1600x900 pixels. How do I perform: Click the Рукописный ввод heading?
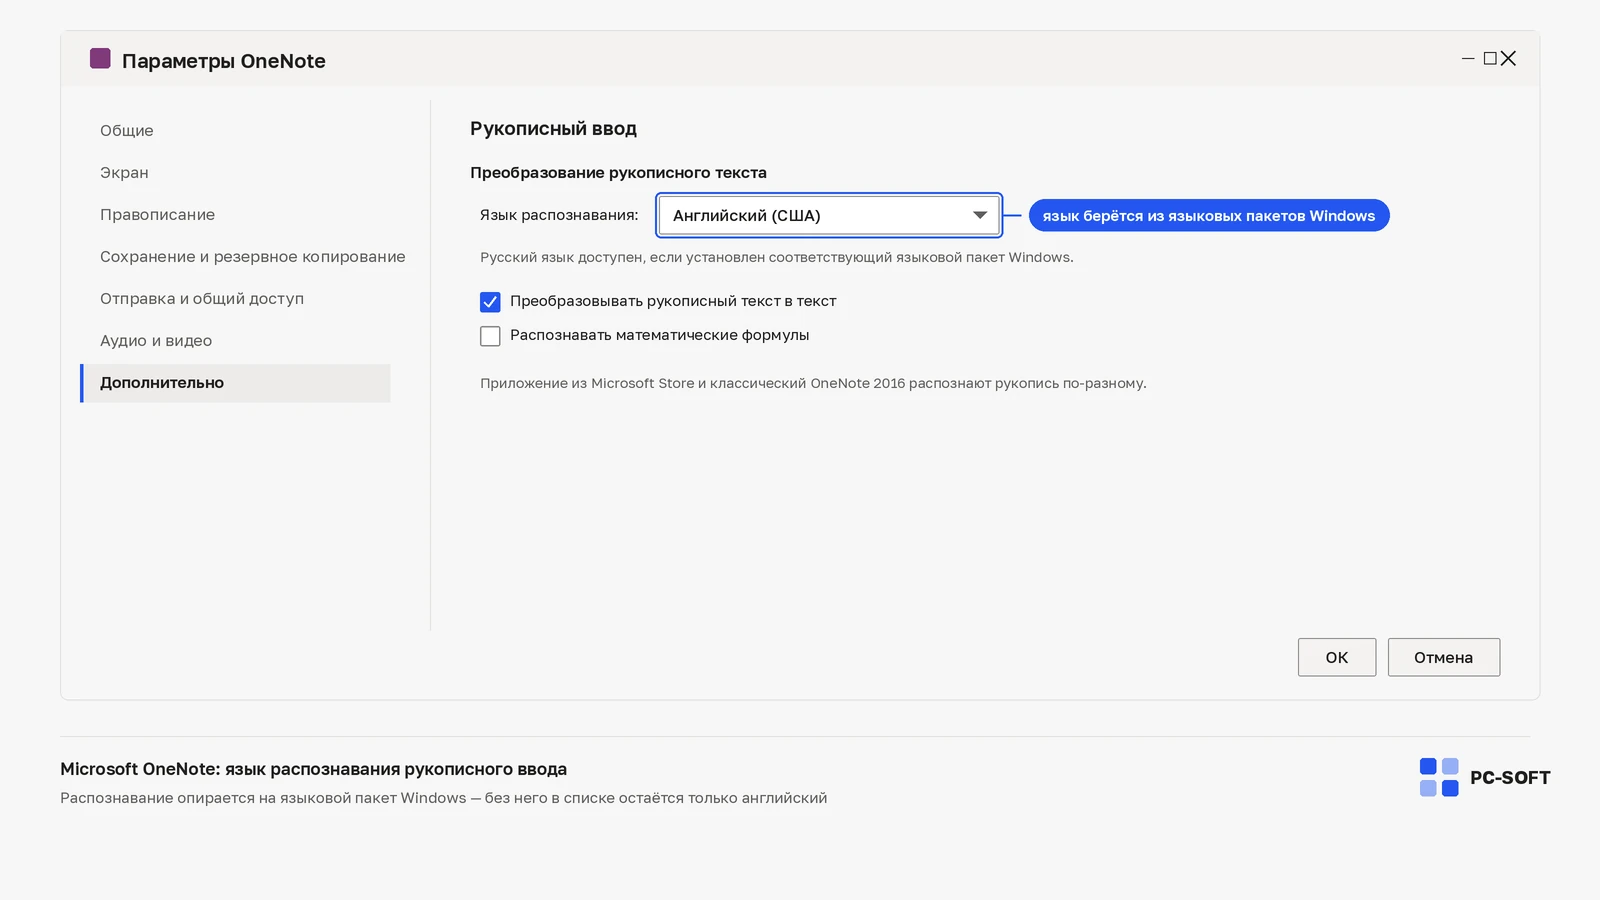(553, 129)
